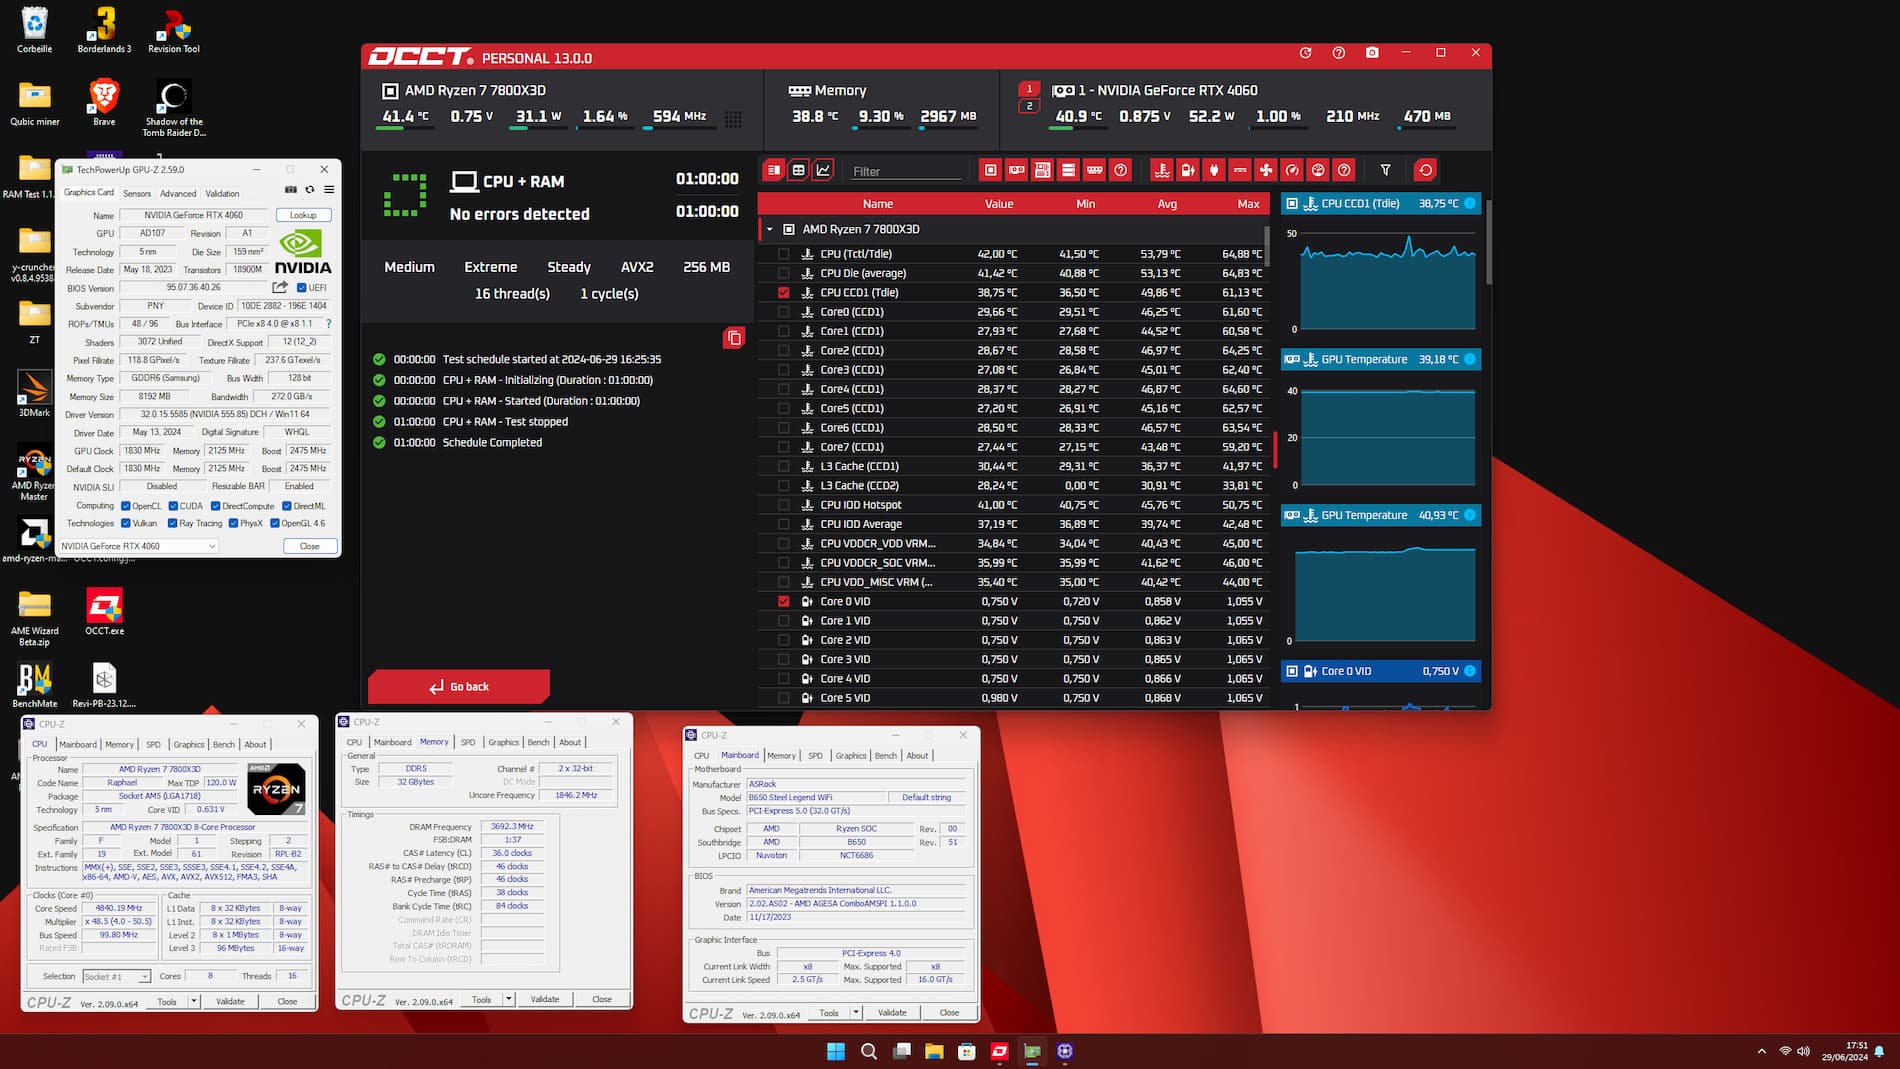Open Tools dropdown arrow in CPU-Z Memory window
The height and width of the screenshot is (1069, 1900).
coord(508,999)
